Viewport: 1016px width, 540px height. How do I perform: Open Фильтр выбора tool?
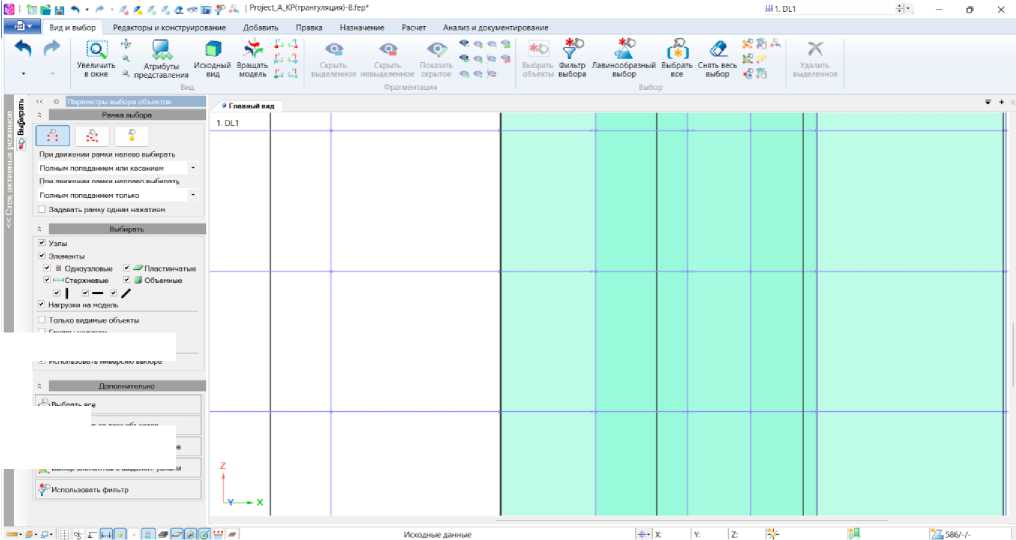572,58
